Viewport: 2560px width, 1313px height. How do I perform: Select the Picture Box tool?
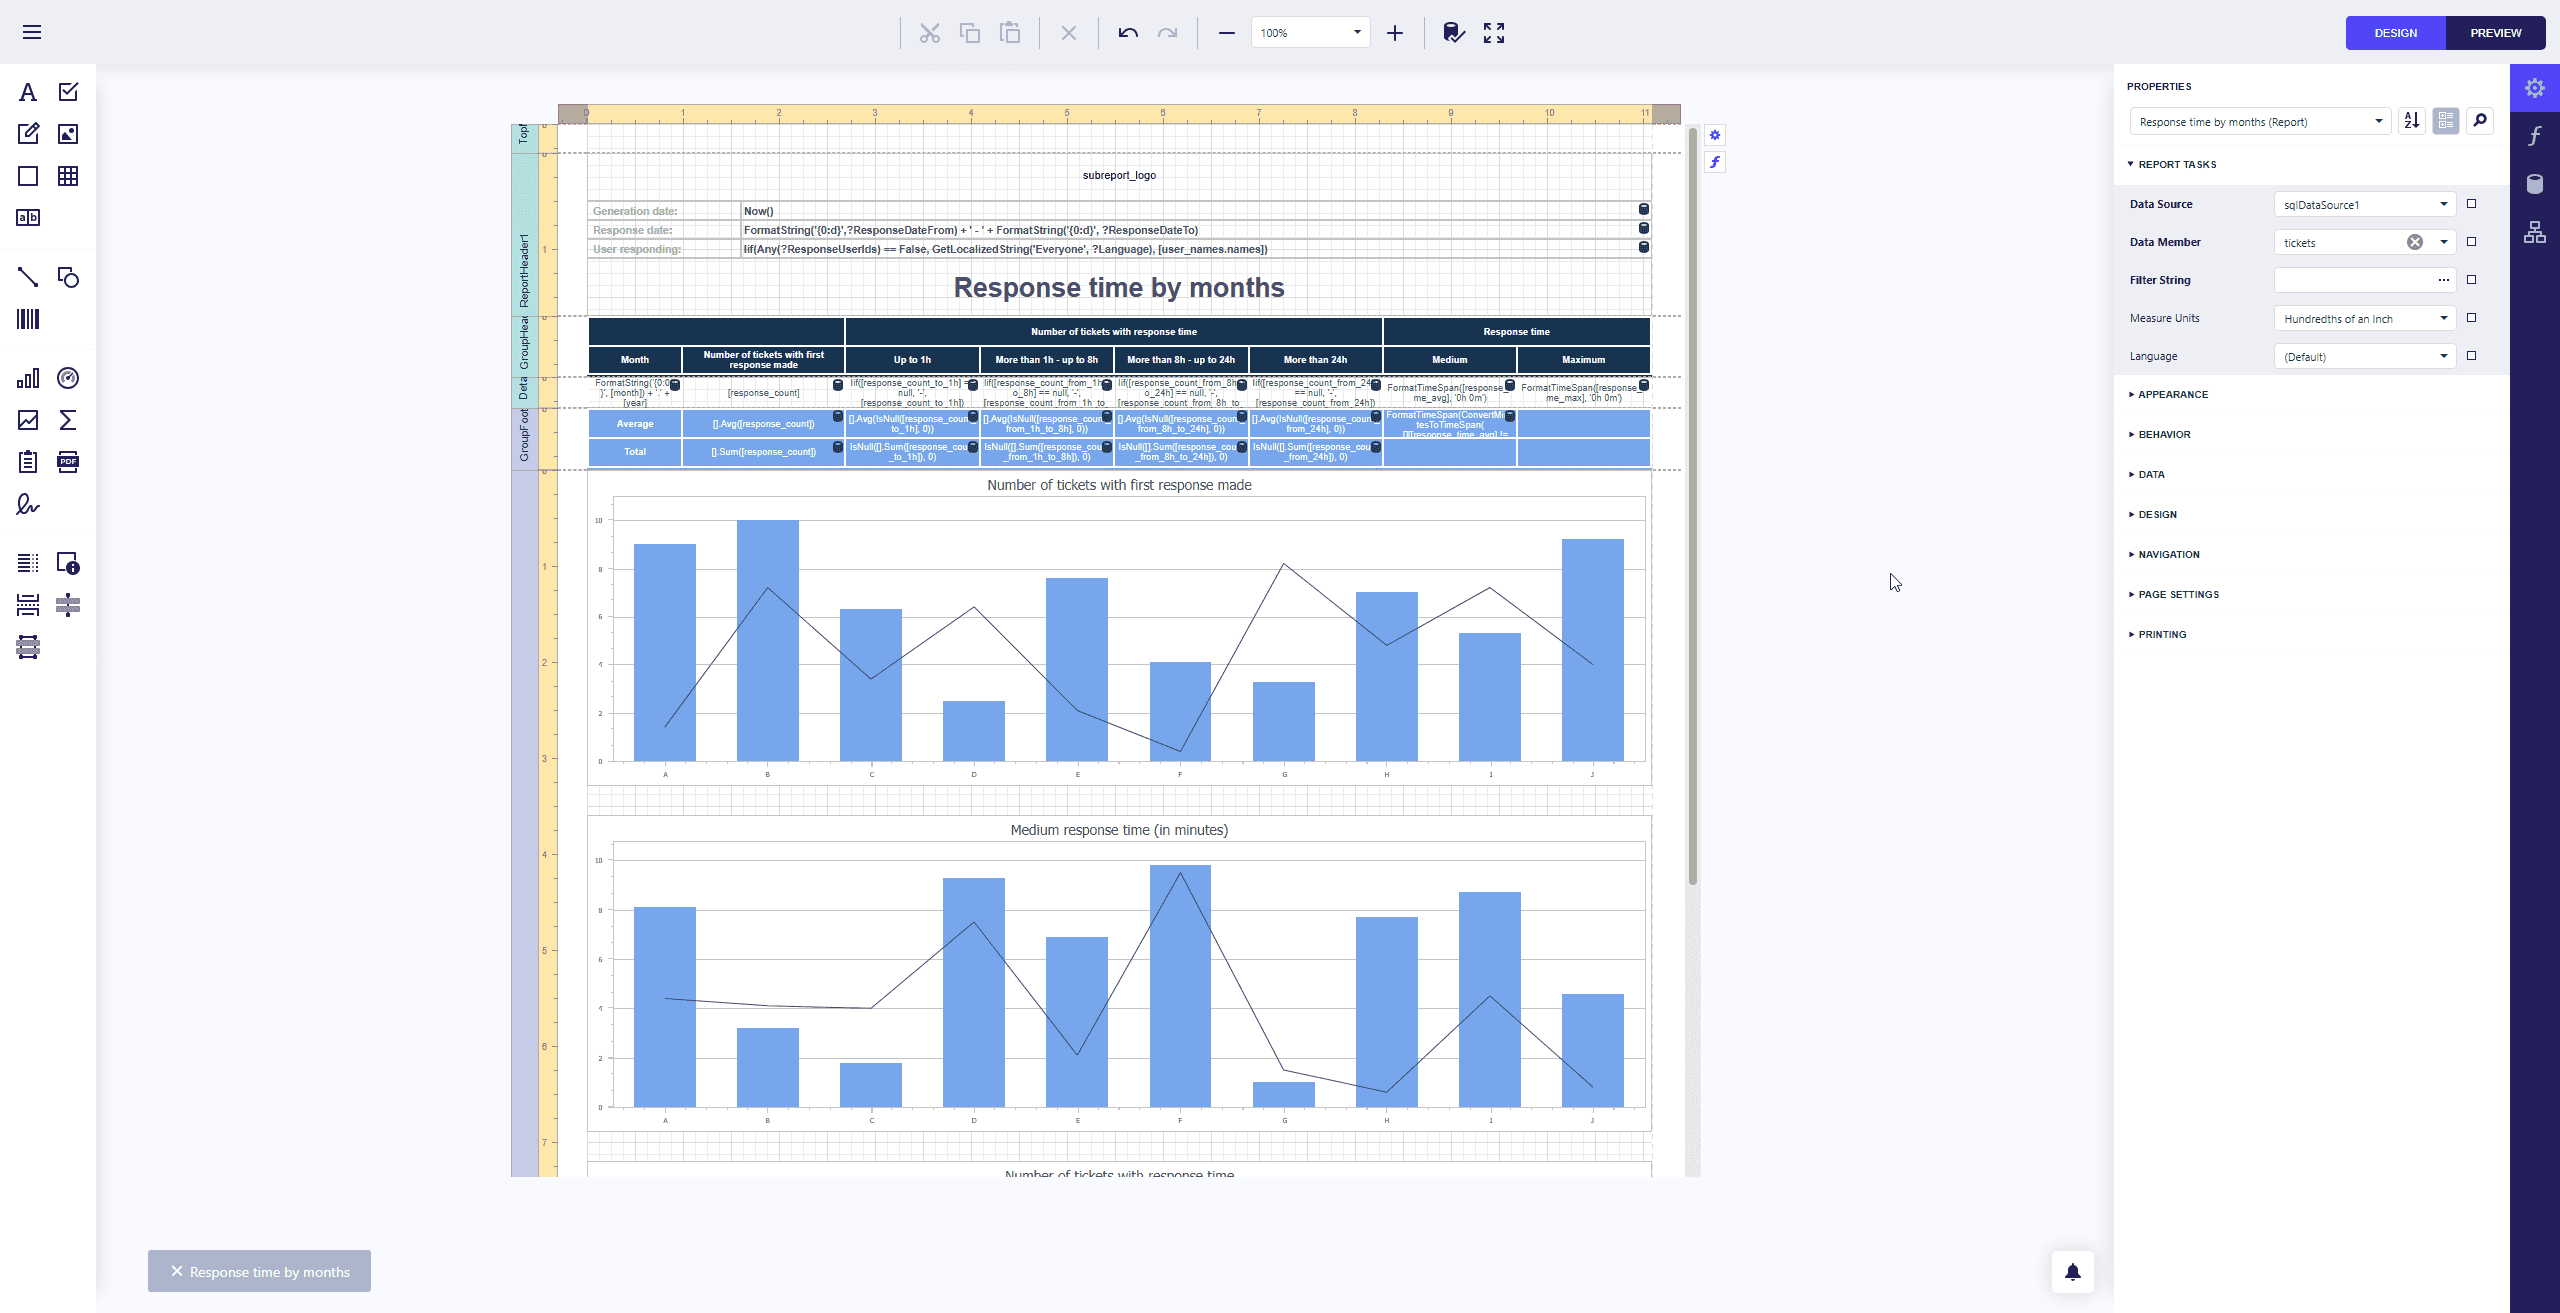pyautogui.click(x=68, y=133)
